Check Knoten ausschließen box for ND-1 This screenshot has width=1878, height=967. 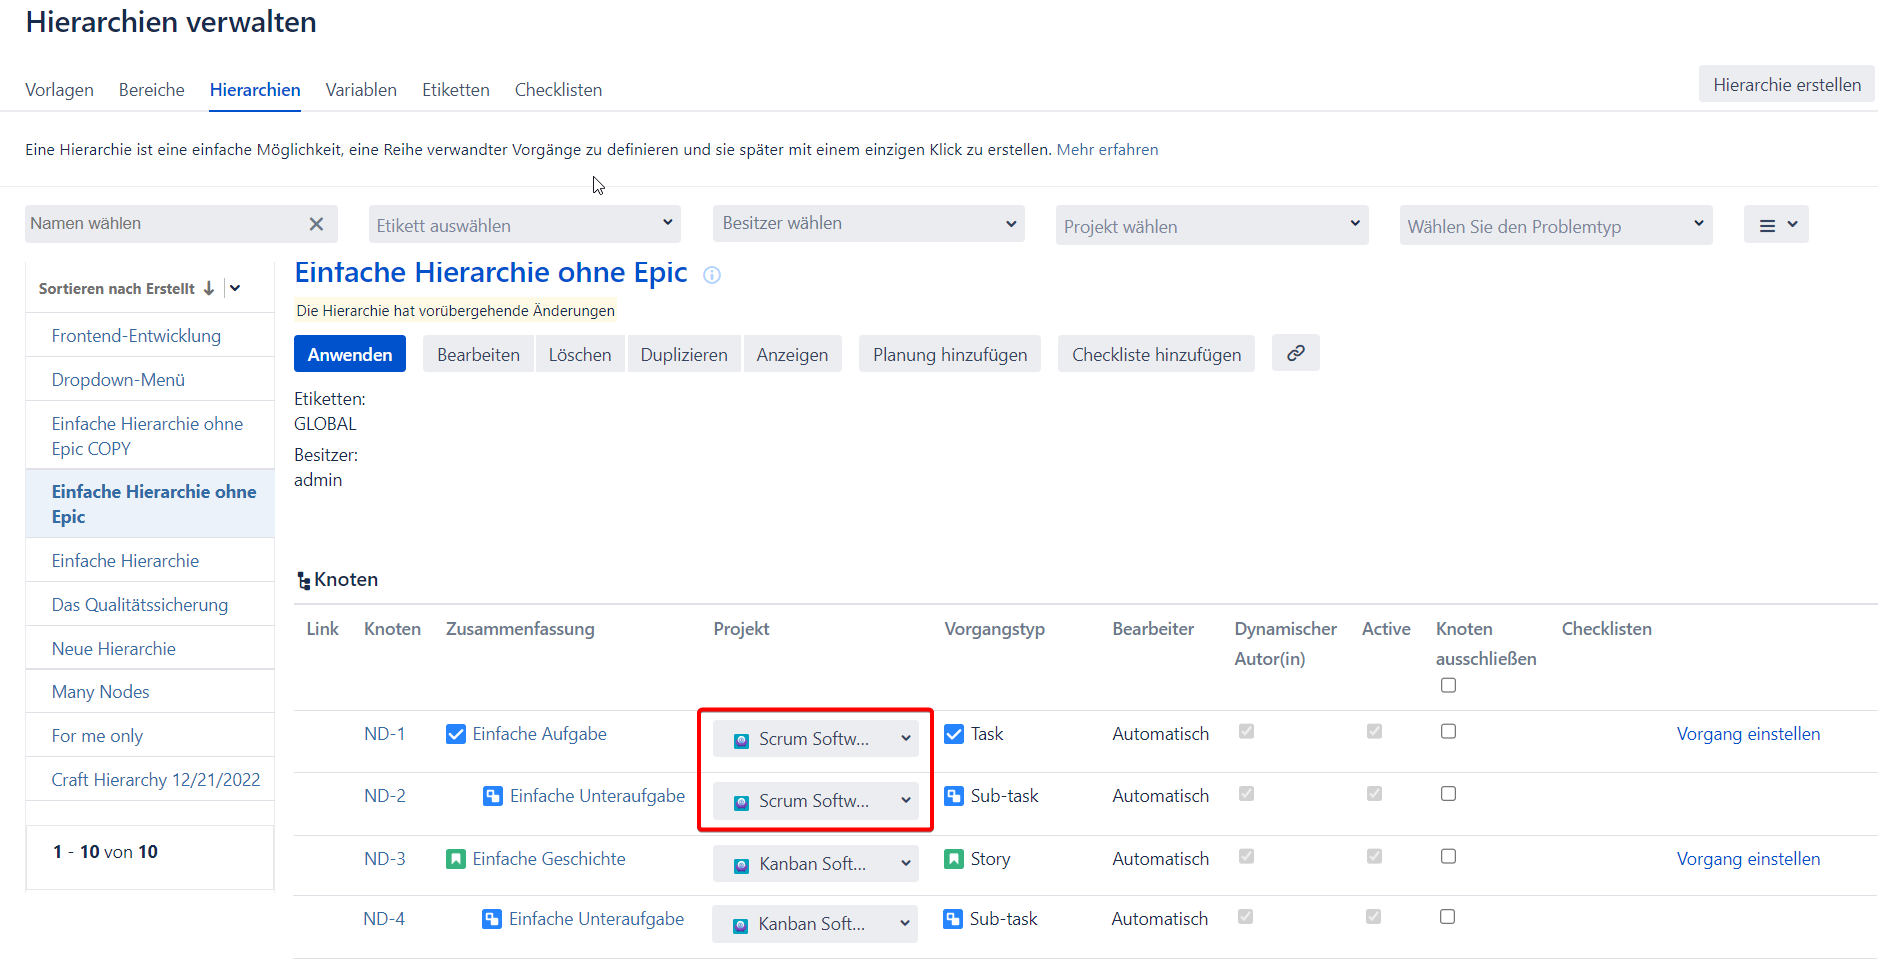pyautogui.click(x=1448, y=732)
